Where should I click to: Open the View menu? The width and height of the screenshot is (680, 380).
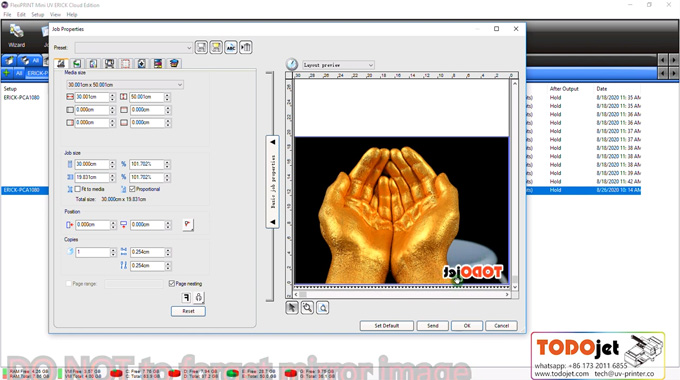point(55,14)
